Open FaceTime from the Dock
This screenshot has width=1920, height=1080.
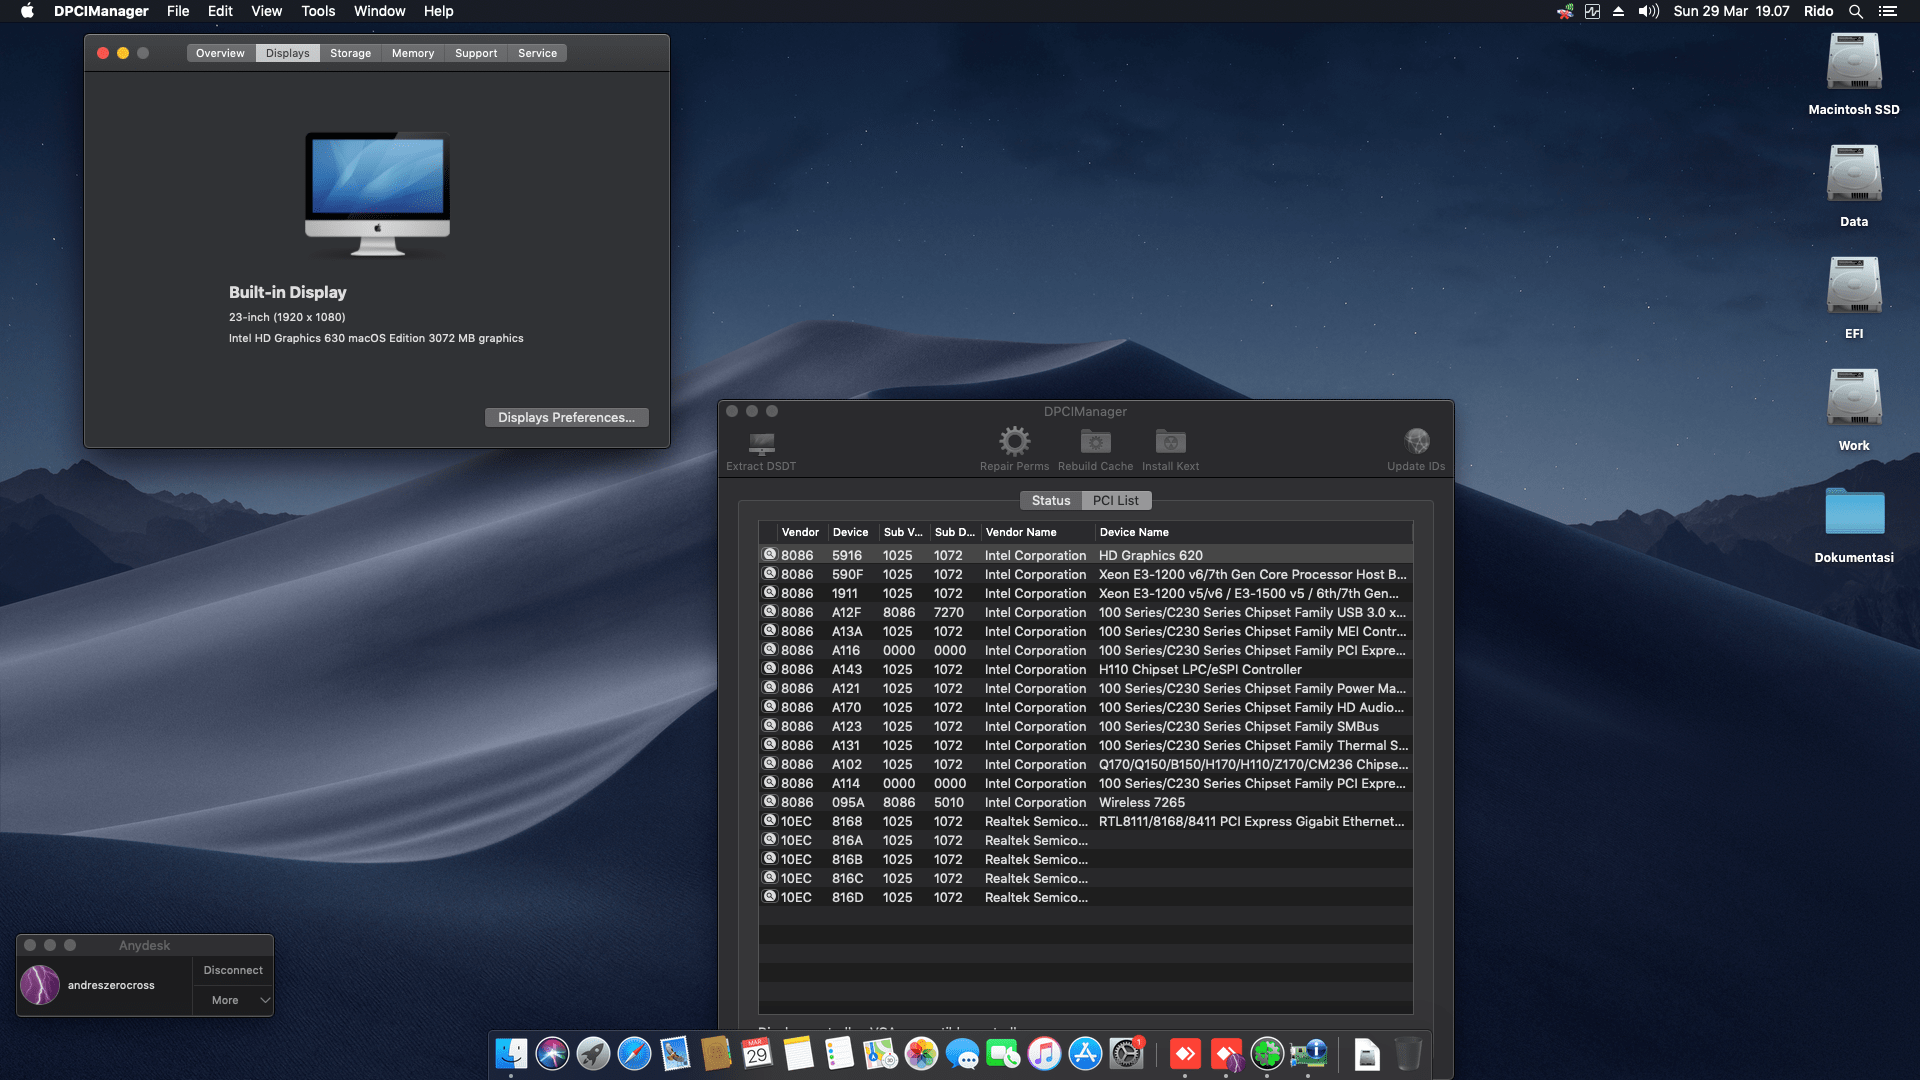coord(1003,1053)
